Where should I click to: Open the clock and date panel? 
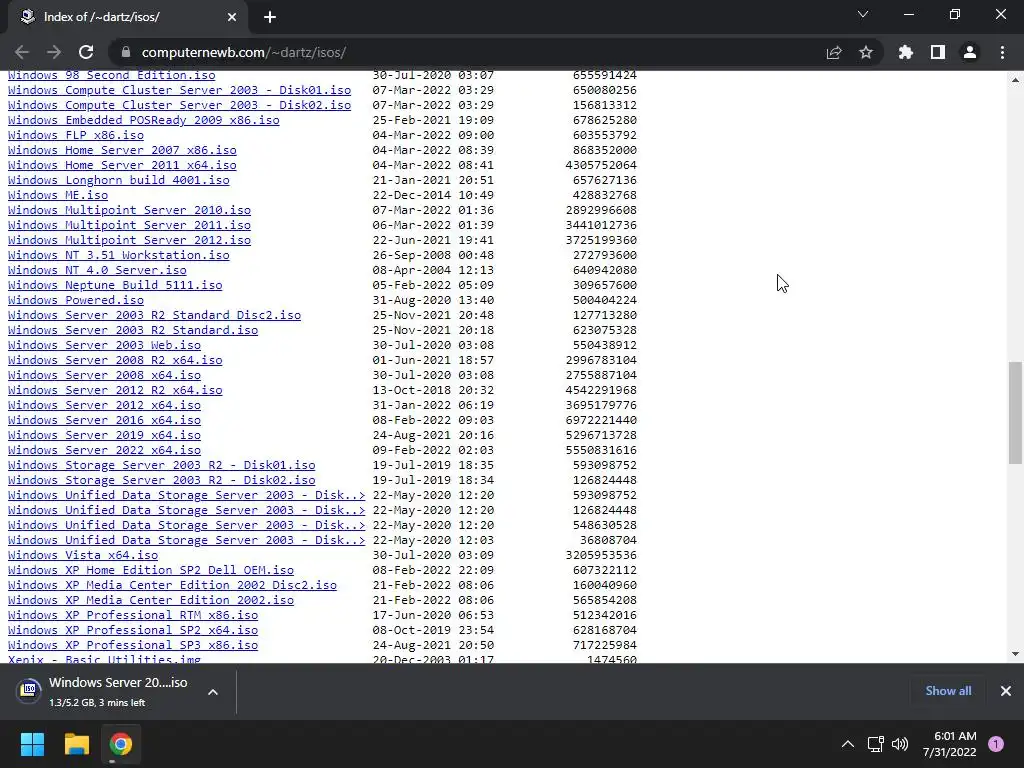950,744
